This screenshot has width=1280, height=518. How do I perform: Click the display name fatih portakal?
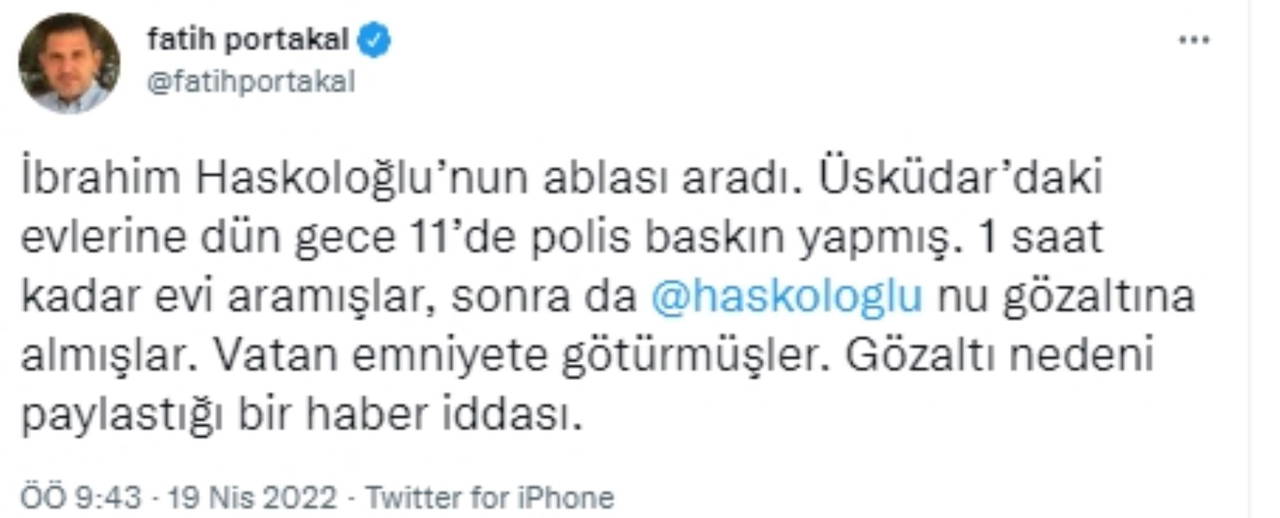pos(248,40)
